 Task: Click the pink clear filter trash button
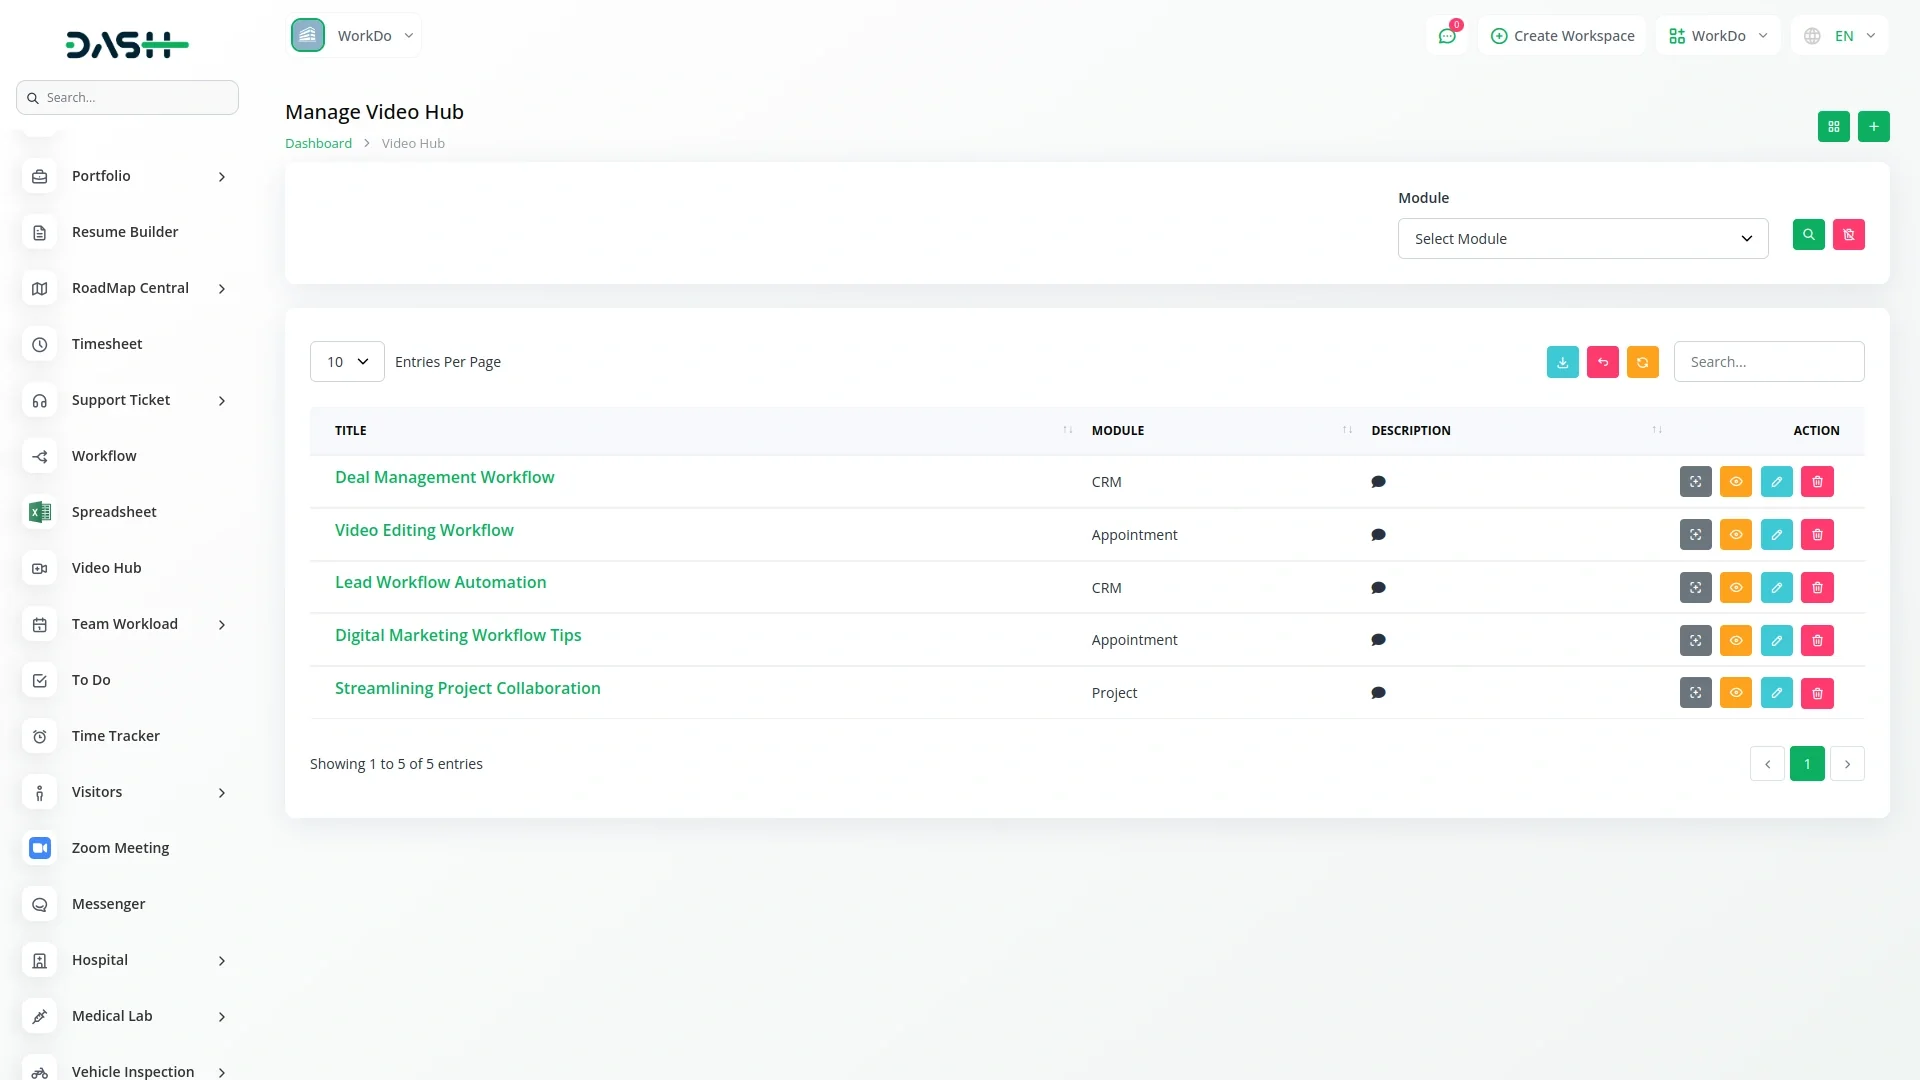pyautogui.click(x=1848, y=235)
